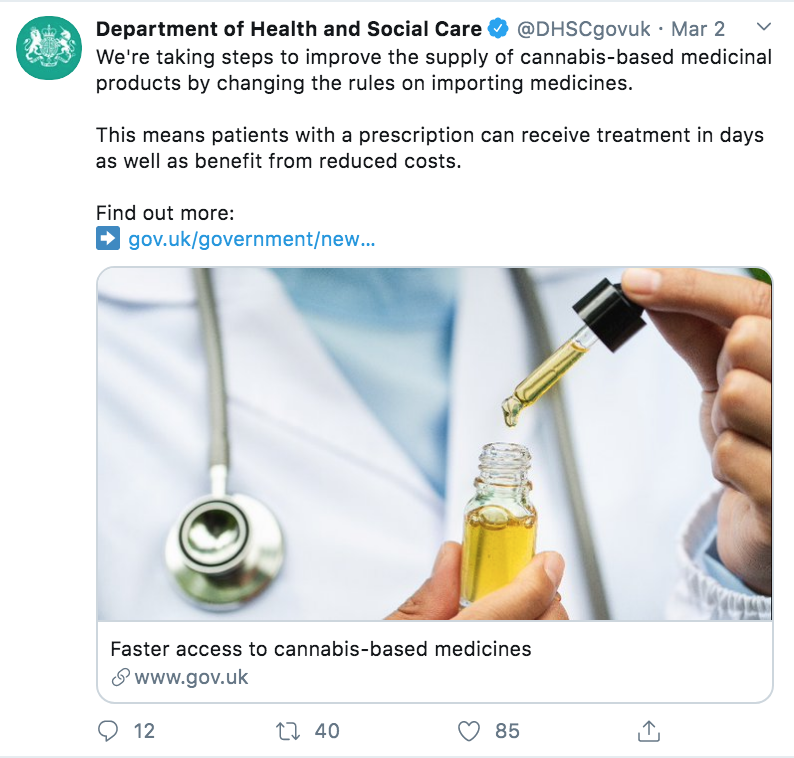The image size is (794, 758).
Task: Click the reply count 12
Action: pos(144,731)
